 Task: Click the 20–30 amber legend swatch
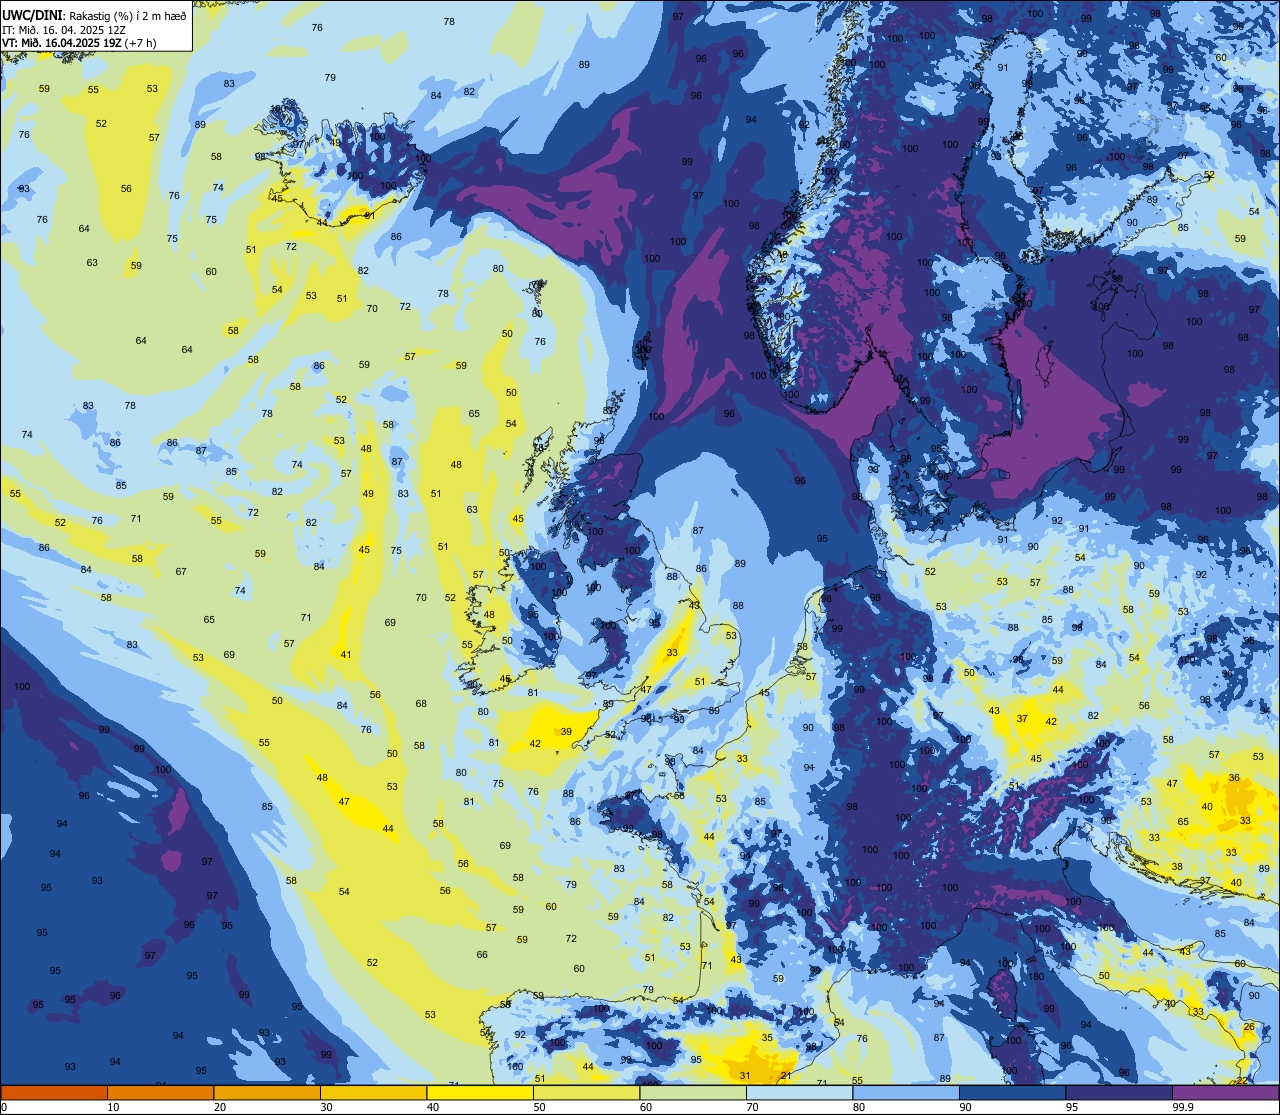[x=267, y=1092]
